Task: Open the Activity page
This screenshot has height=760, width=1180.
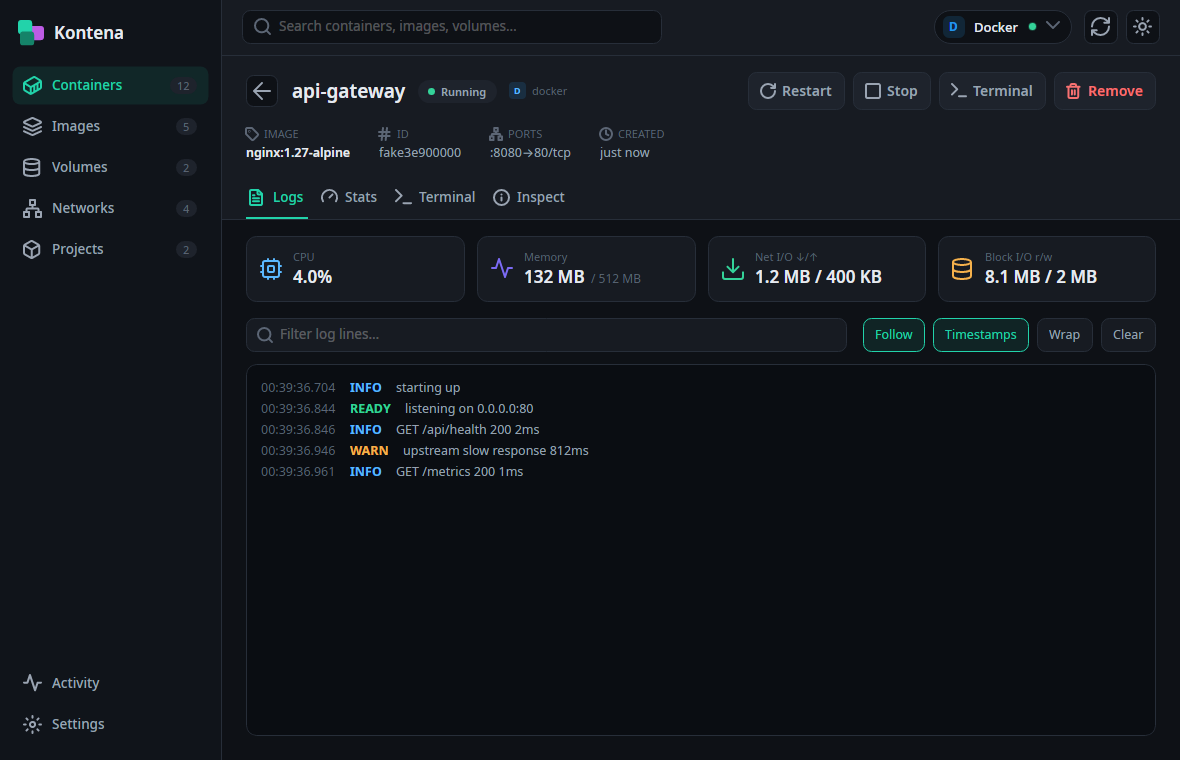Action: [x=111, y=683]
